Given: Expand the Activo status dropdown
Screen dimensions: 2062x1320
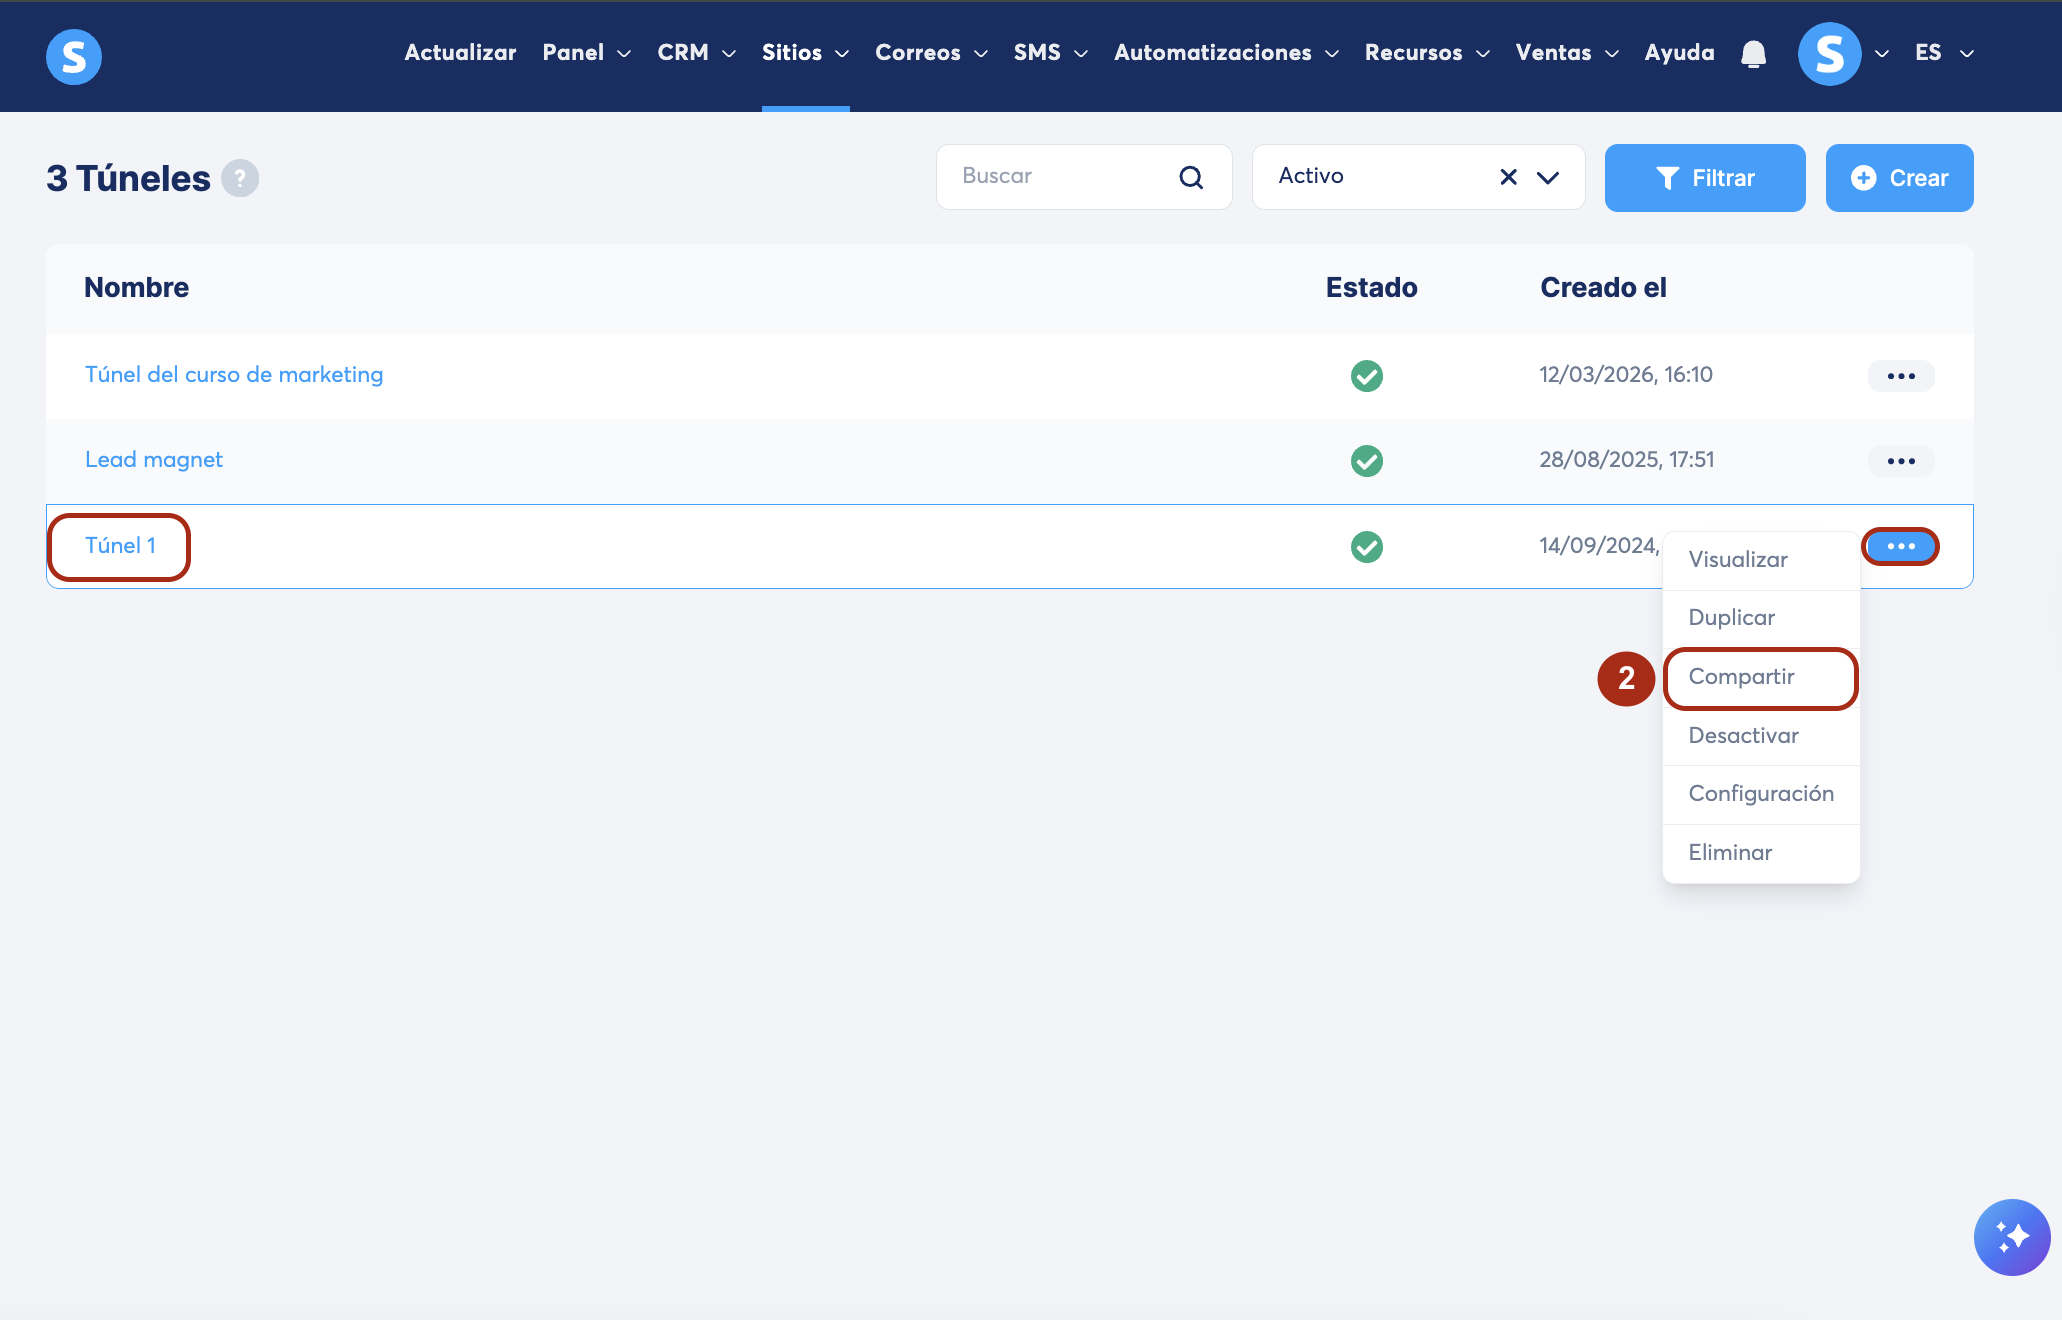Looking at the screenshot, I should [x=1547, y=178].
